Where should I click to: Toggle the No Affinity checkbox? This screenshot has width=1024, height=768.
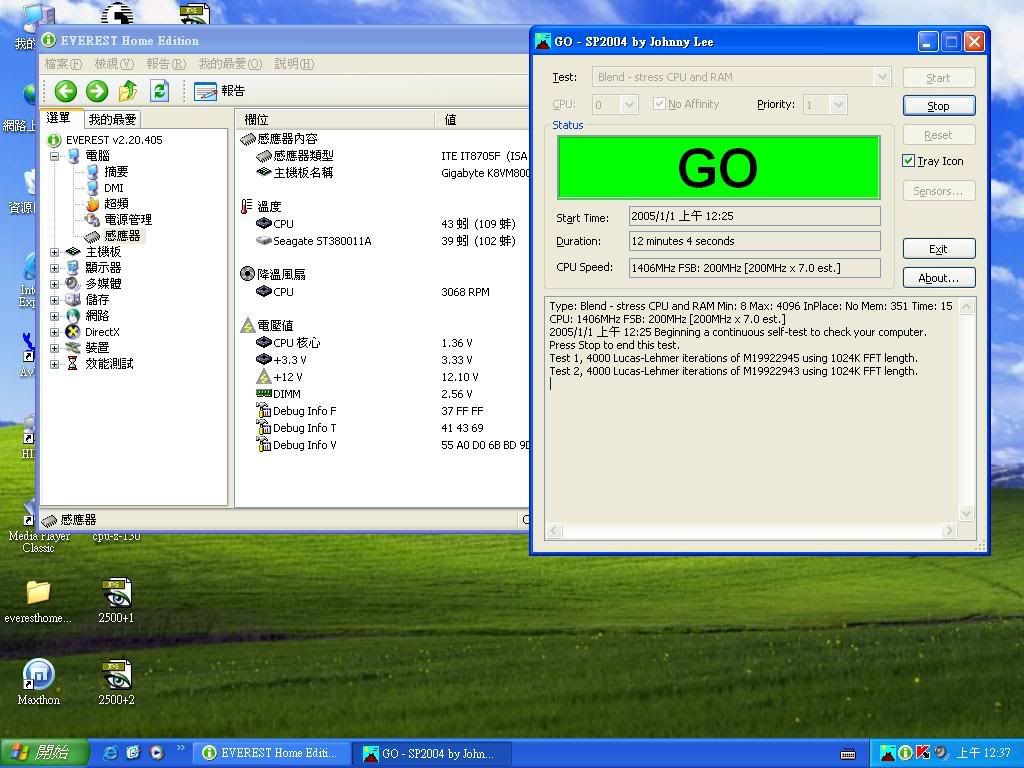[659, 104]
